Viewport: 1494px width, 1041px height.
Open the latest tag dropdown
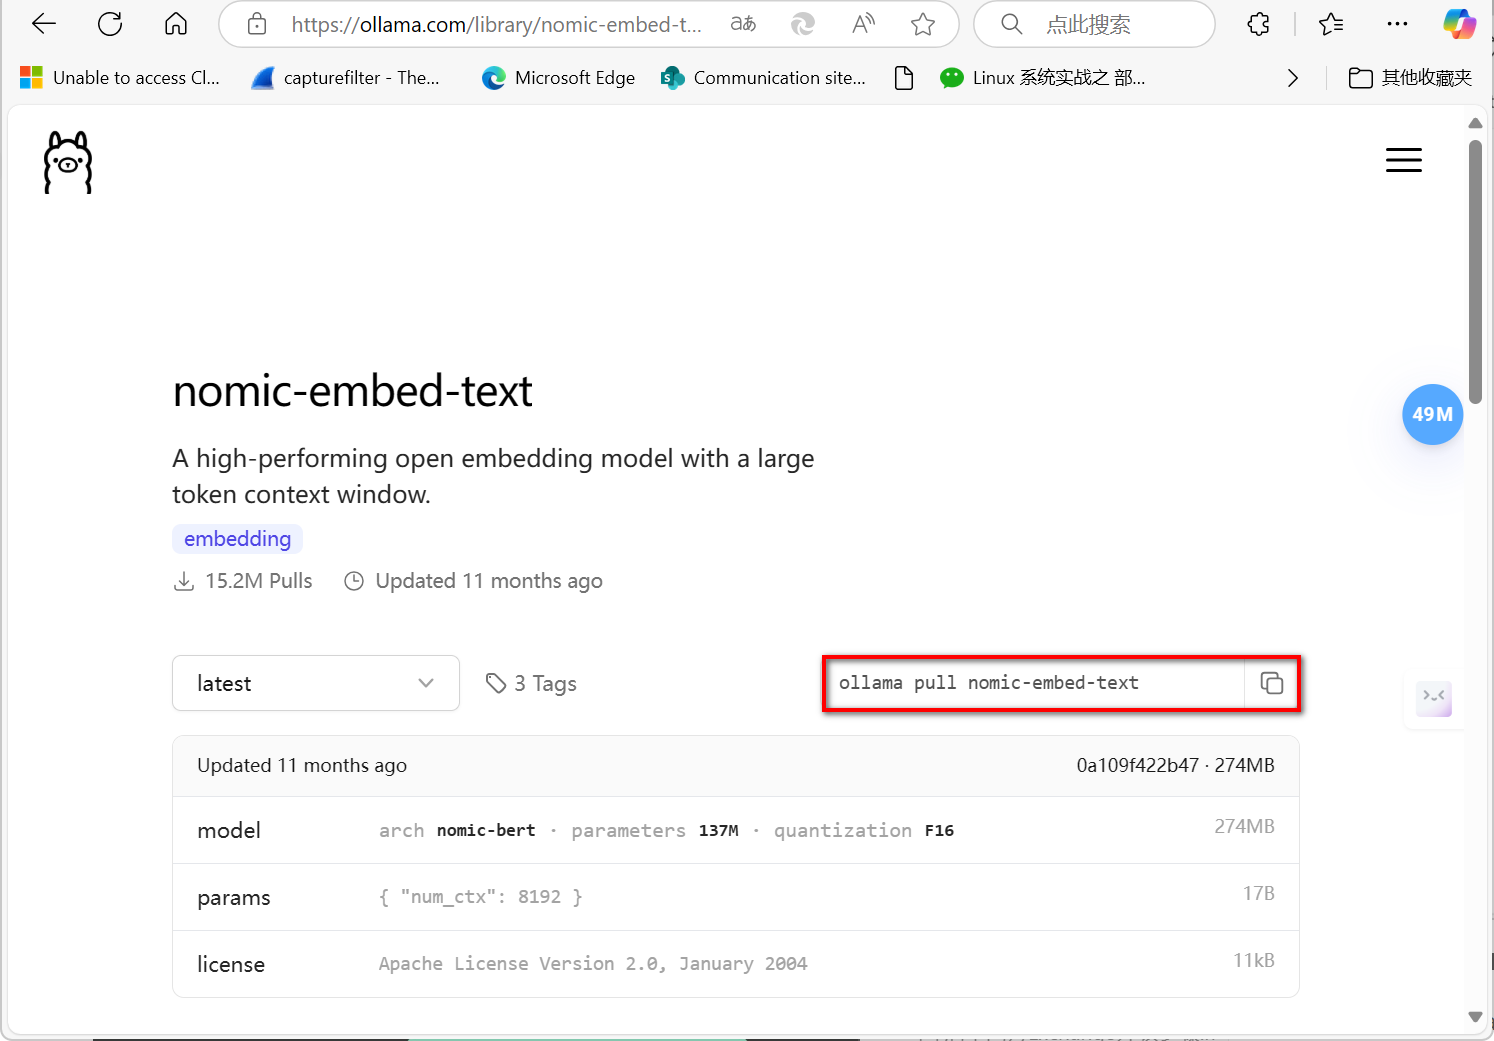pos(316,683)
